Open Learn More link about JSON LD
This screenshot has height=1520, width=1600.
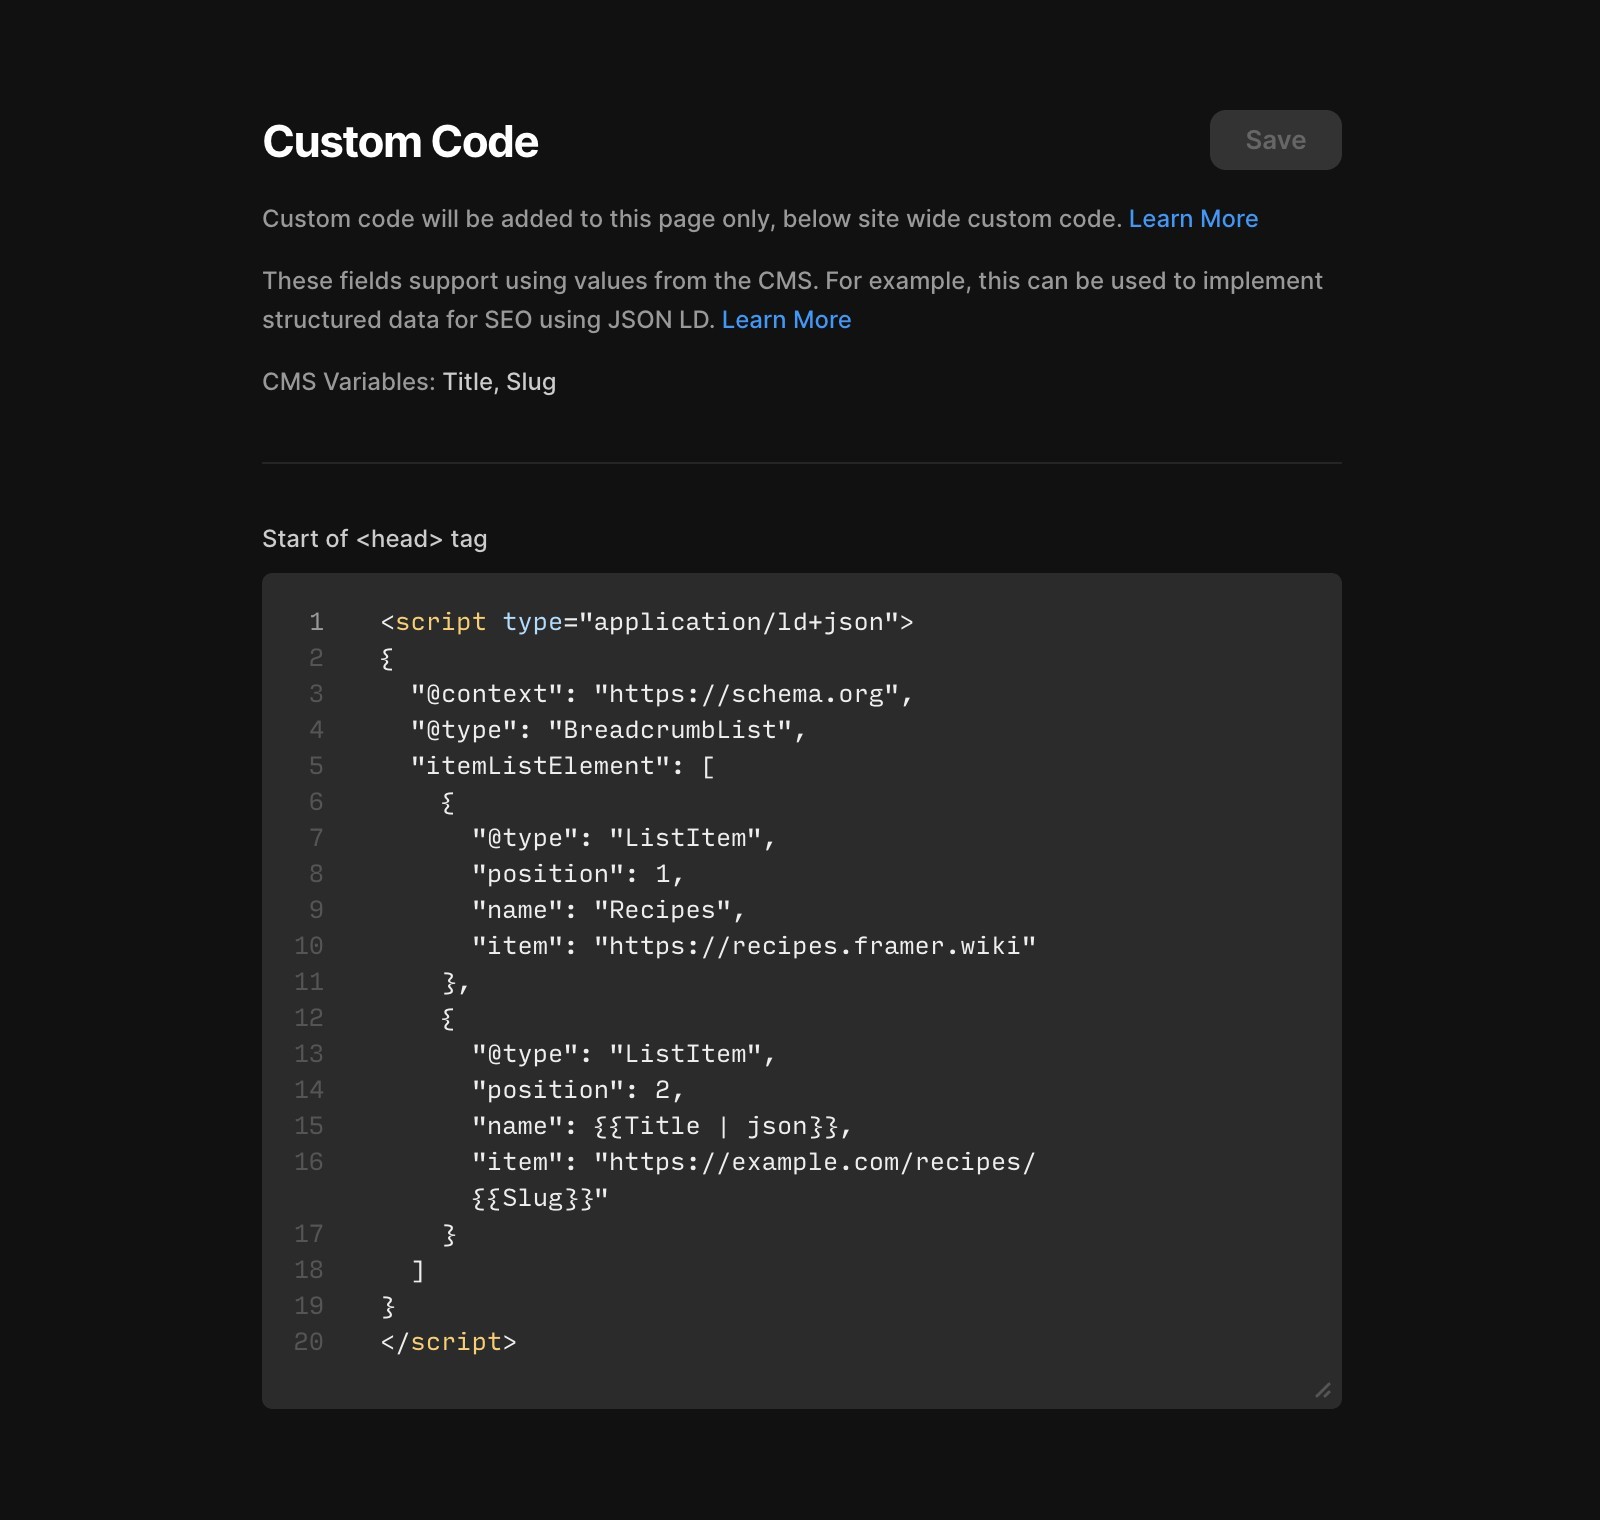coord(786,320)
